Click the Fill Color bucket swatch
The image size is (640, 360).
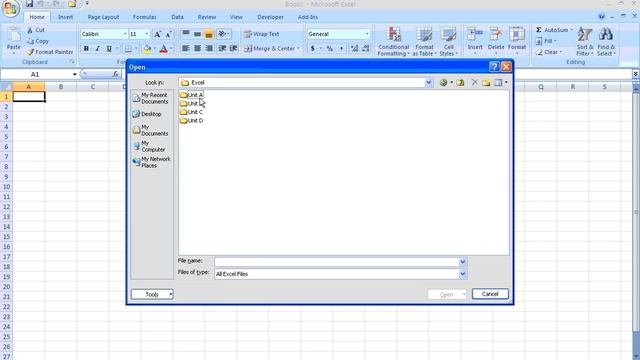[x=147, y=49]
